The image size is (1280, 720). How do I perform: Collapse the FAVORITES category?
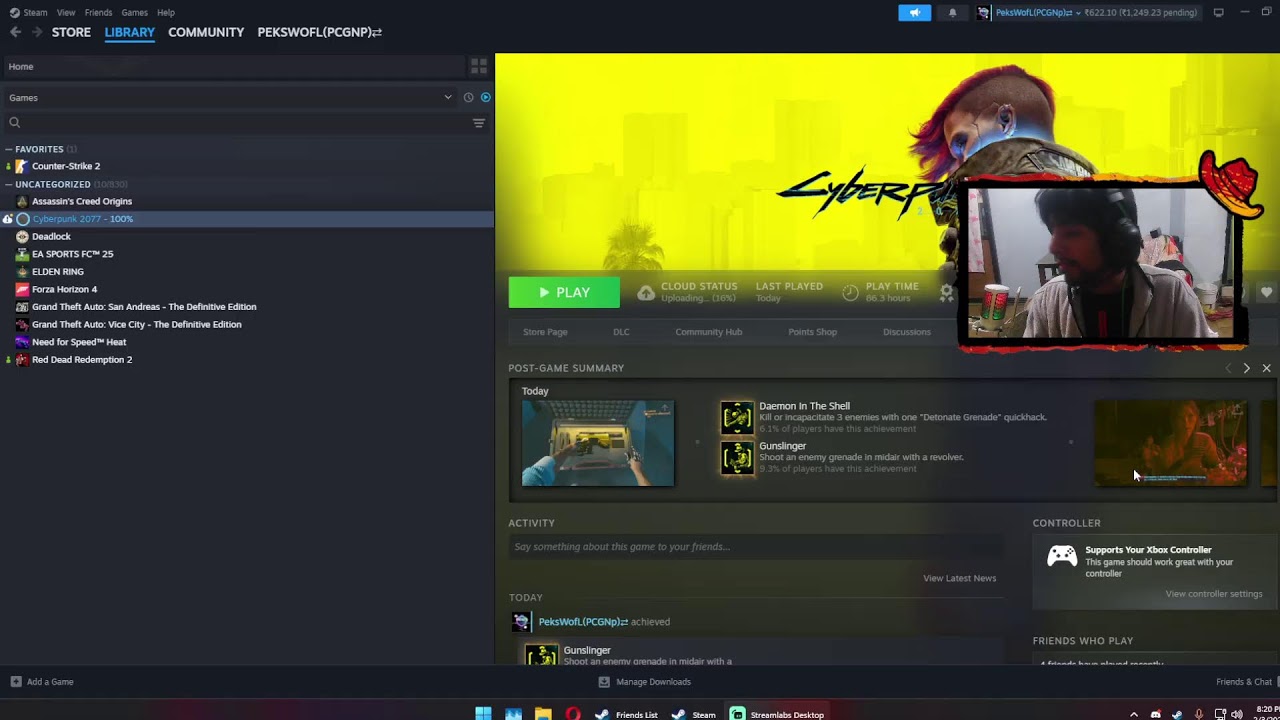click(8, 149)
